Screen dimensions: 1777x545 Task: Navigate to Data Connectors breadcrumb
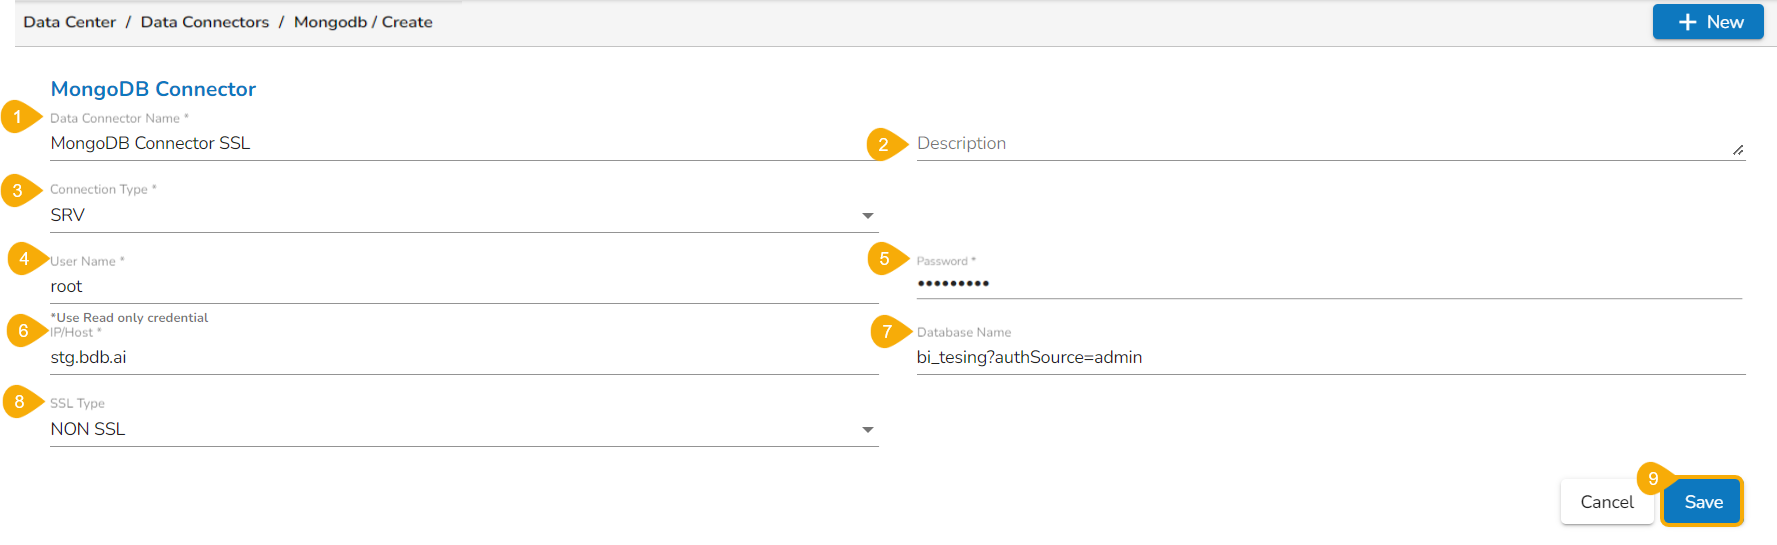coord(205,22)
